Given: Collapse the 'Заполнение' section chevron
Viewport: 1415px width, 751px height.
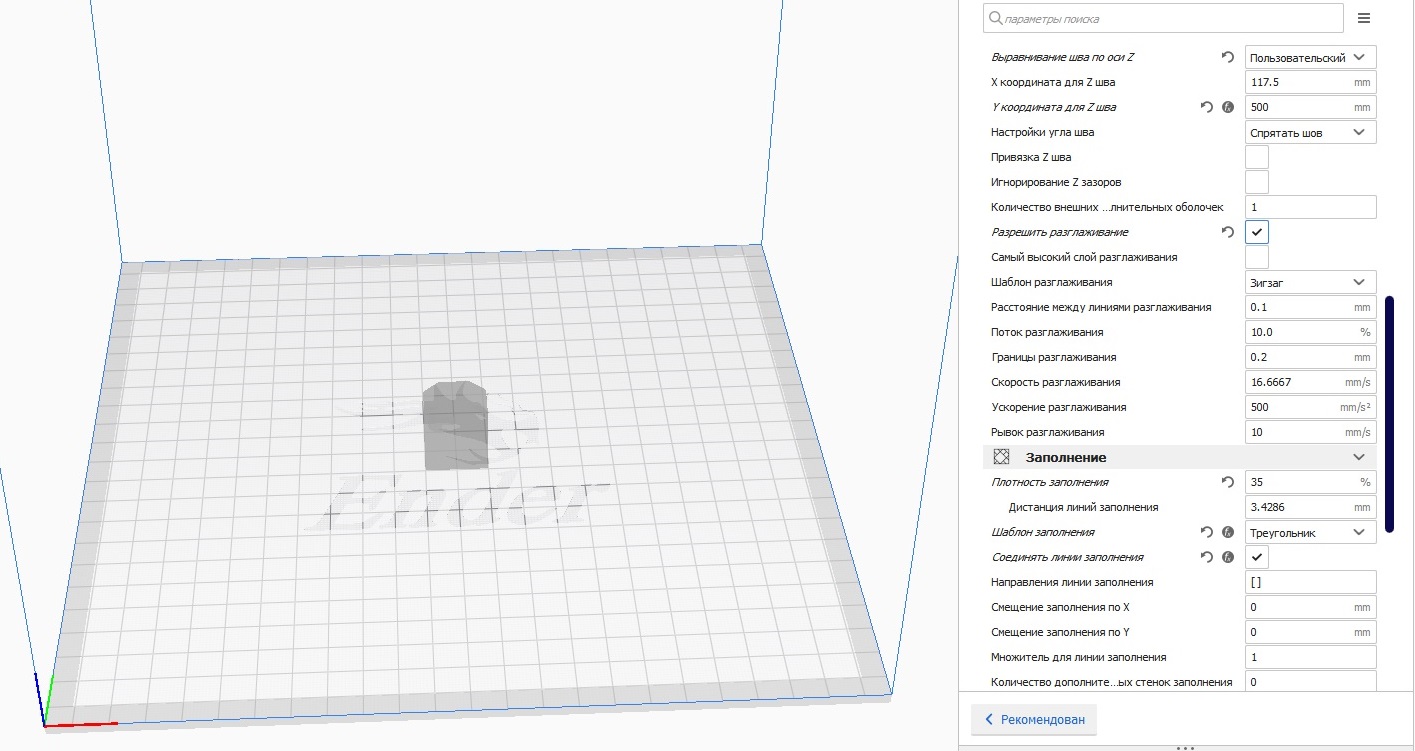Looking at the screenshot, I should 1359,457.
